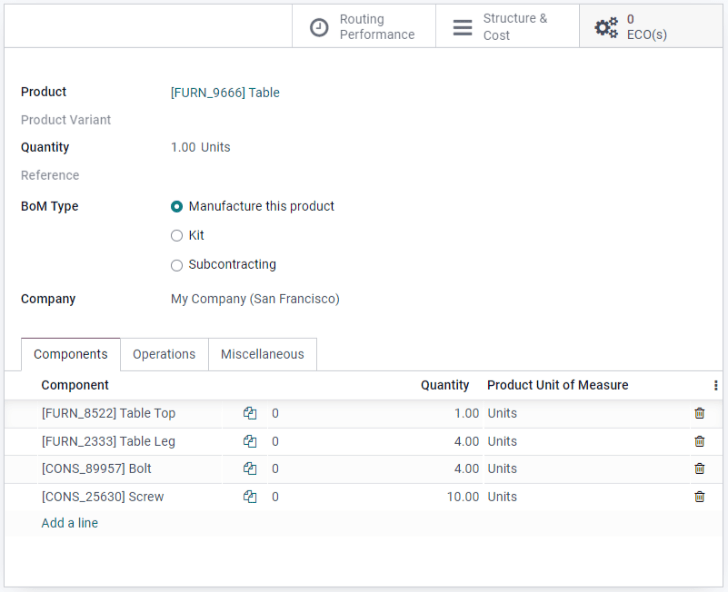Select Subcontracting BoM type

[177, 265]
